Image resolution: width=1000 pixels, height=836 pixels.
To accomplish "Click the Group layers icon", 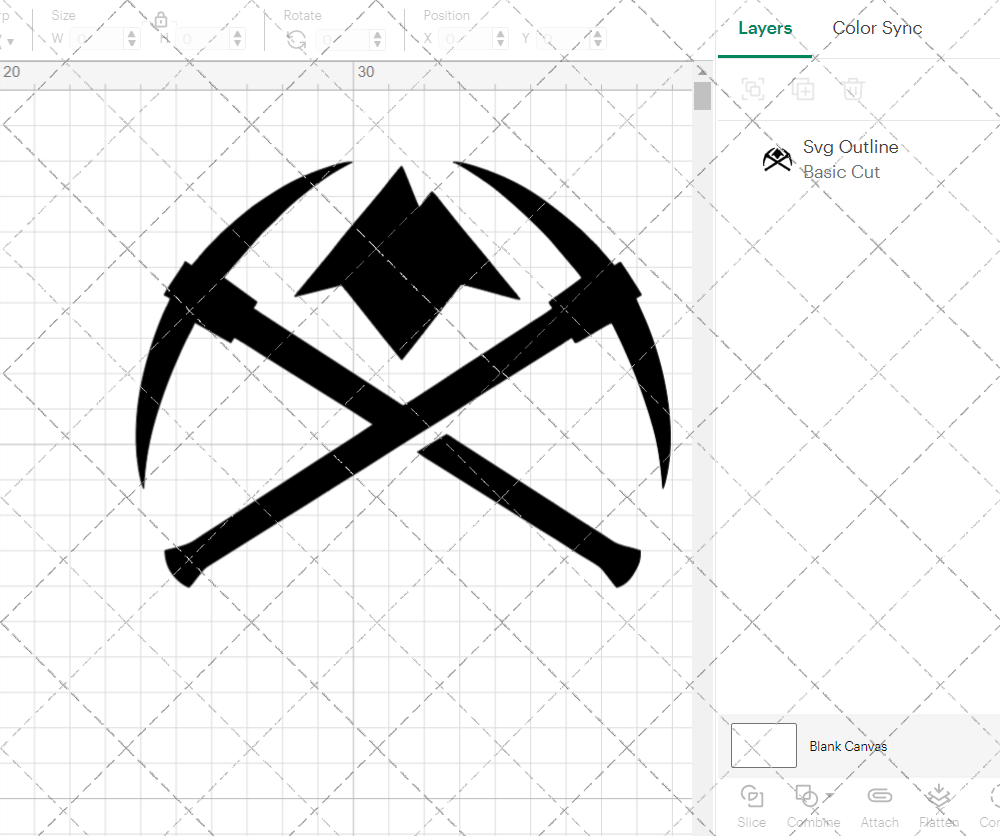I will pyautogui.click(x=753, y=90).
